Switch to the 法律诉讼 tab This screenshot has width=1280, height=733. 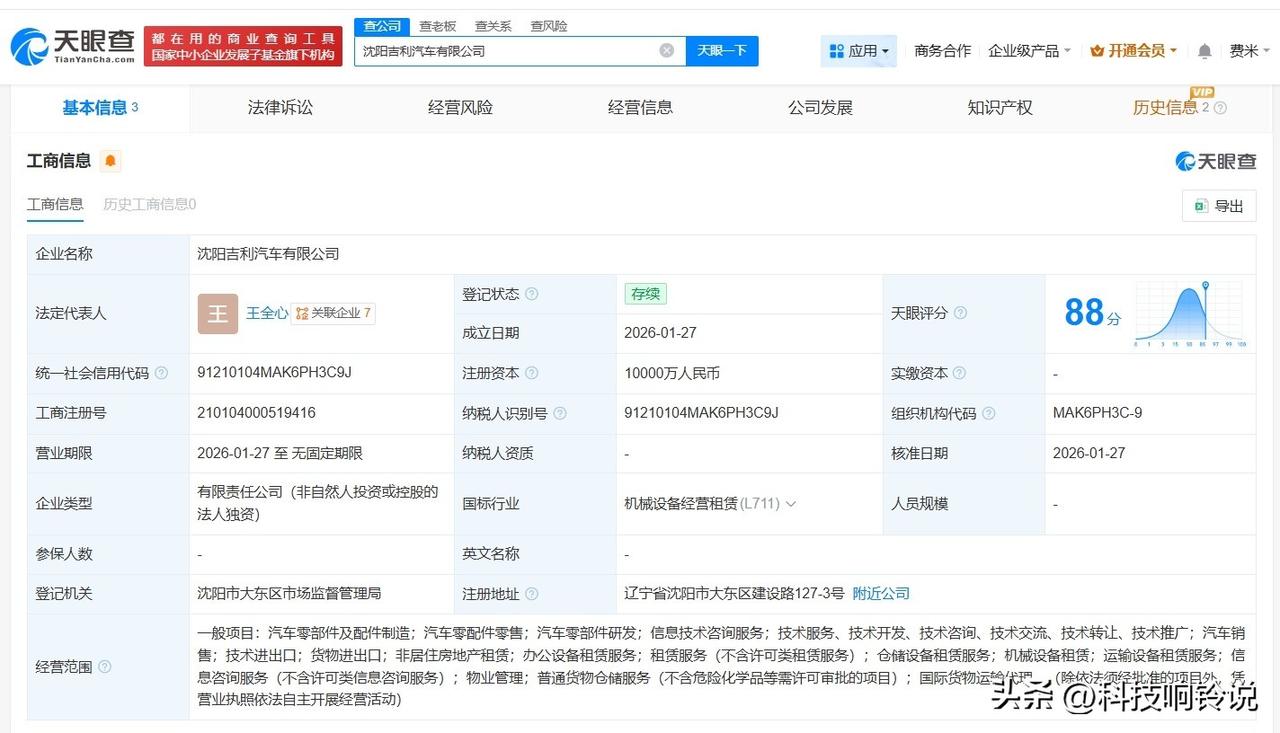280,107
